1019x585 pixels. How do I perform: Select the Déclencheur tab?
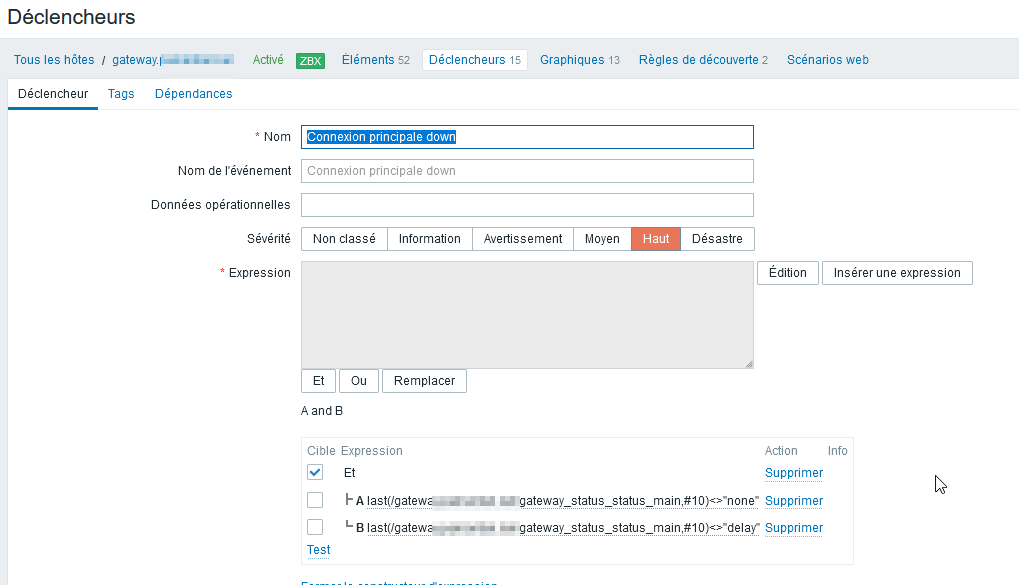click(53, 94)
